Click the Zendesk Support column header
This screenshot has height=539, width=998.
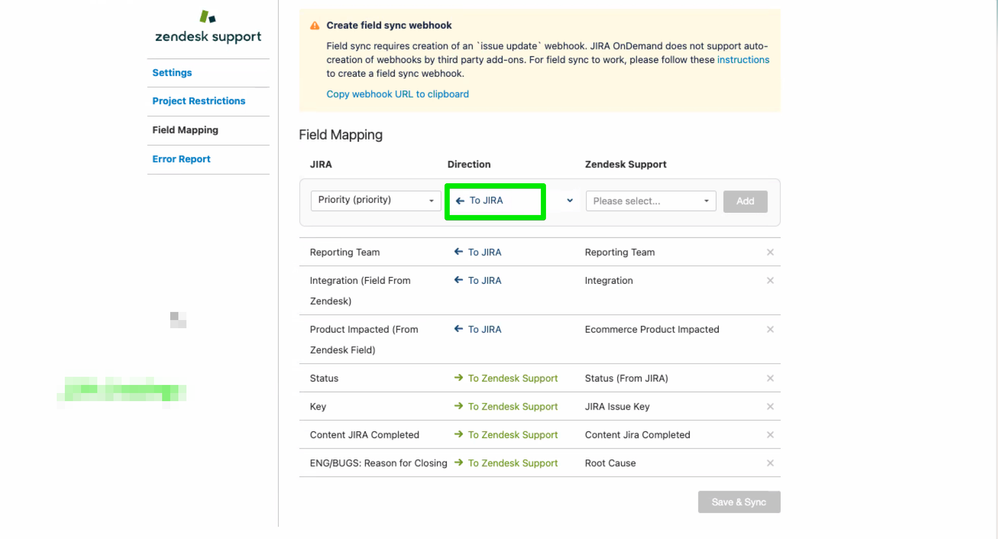(626, 164)
